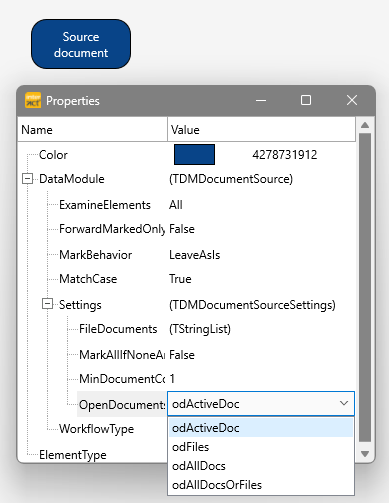
Task: Click the ForwardMarkedOnly False value
Action: 182,229
